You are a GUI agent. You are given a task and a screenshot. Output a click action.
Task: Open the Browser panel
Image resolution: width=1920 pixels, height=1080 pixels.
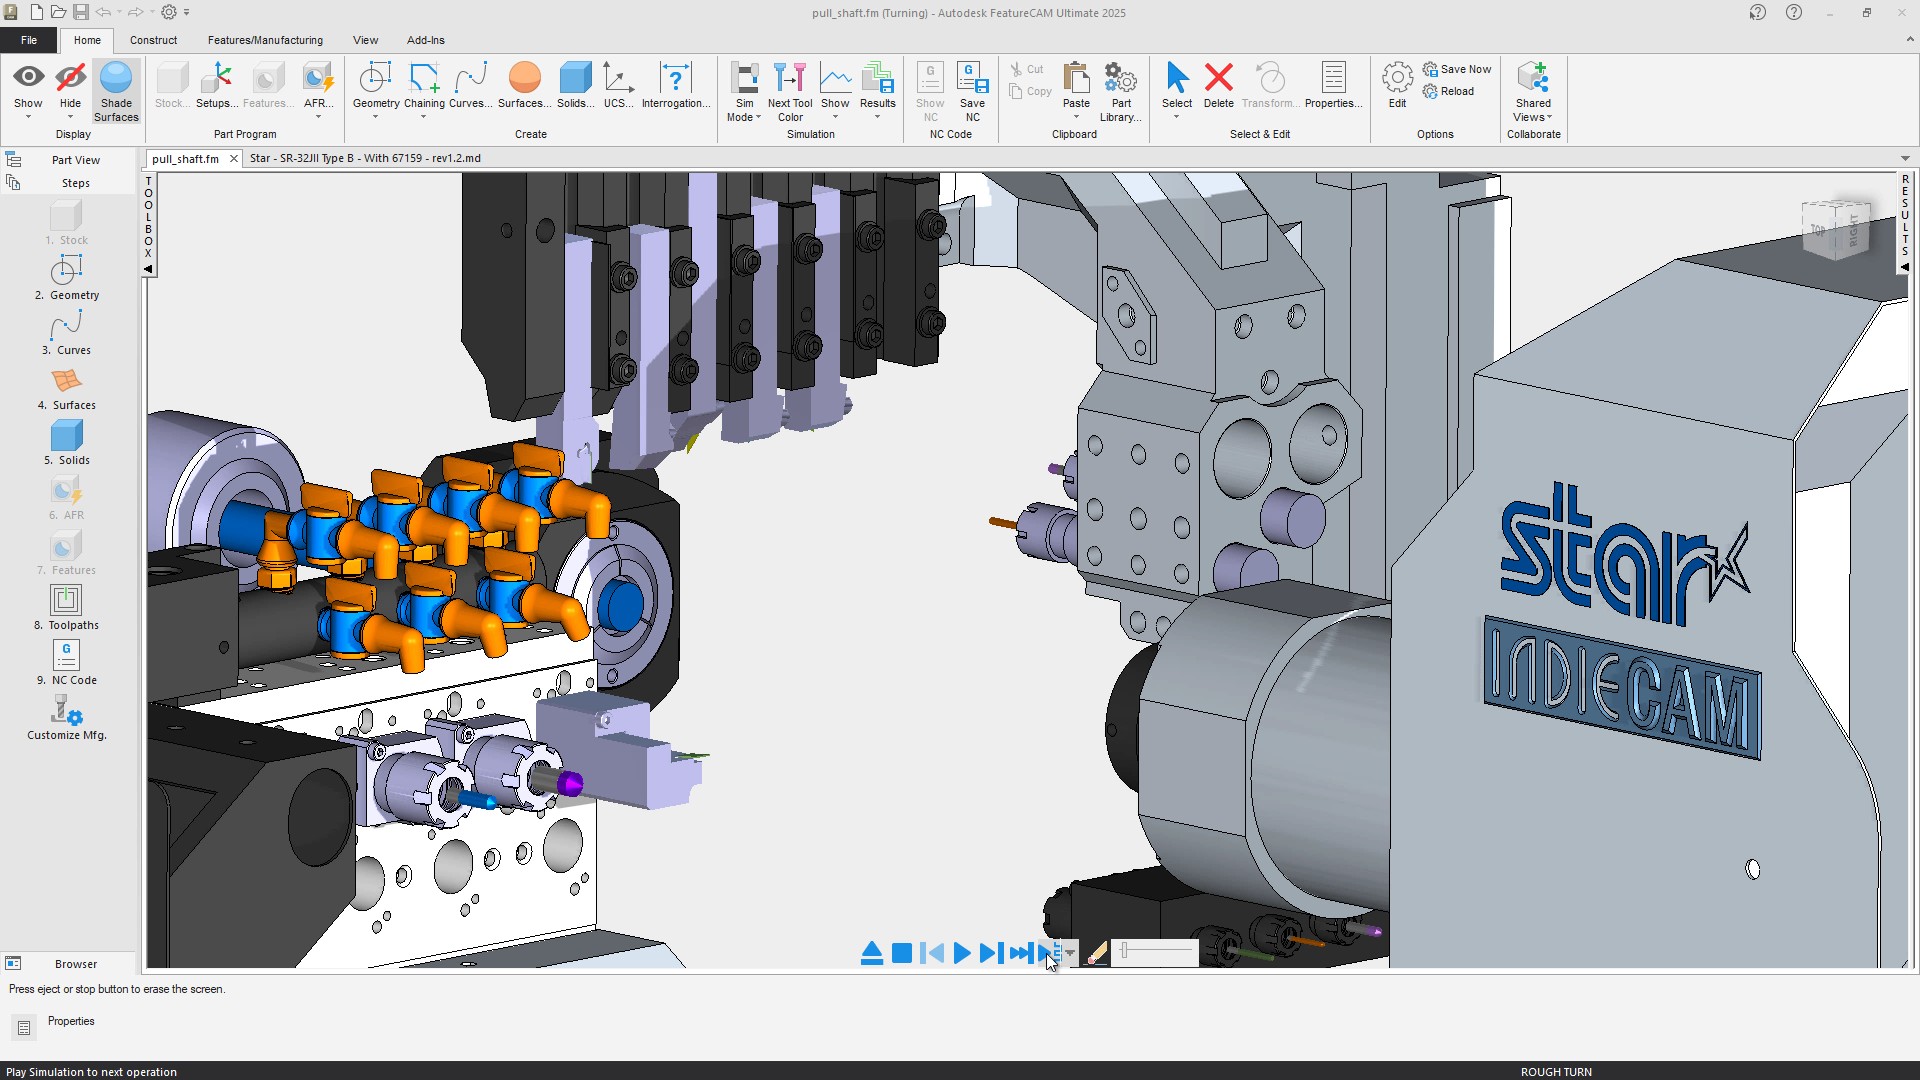coord(75,964)
